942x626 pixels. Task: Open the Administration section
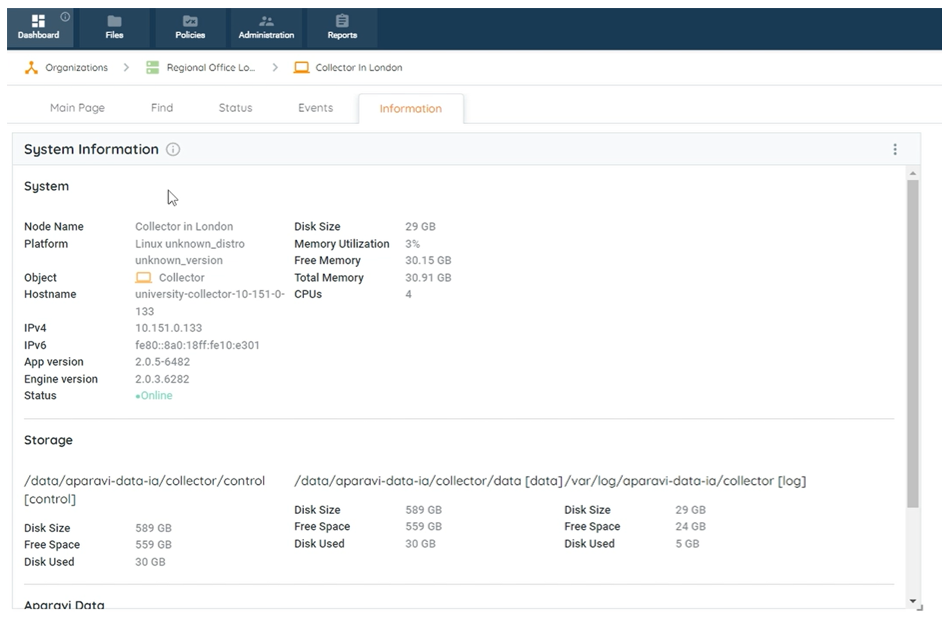(x=266, y=27)
